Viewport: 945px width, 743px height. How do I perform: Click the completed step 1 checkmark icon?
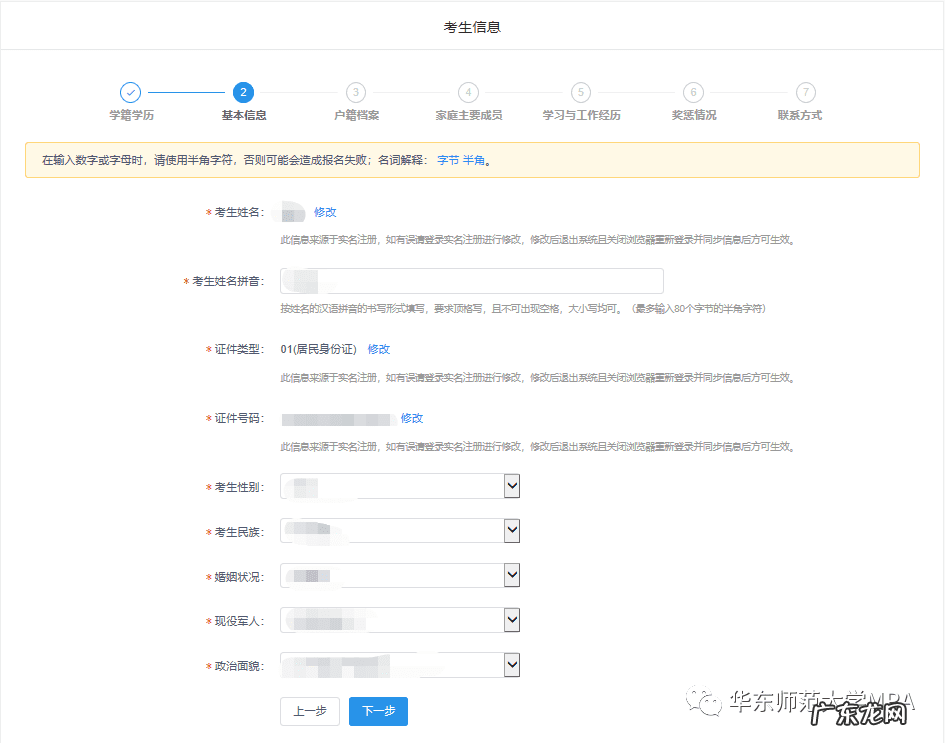[131, 92]
